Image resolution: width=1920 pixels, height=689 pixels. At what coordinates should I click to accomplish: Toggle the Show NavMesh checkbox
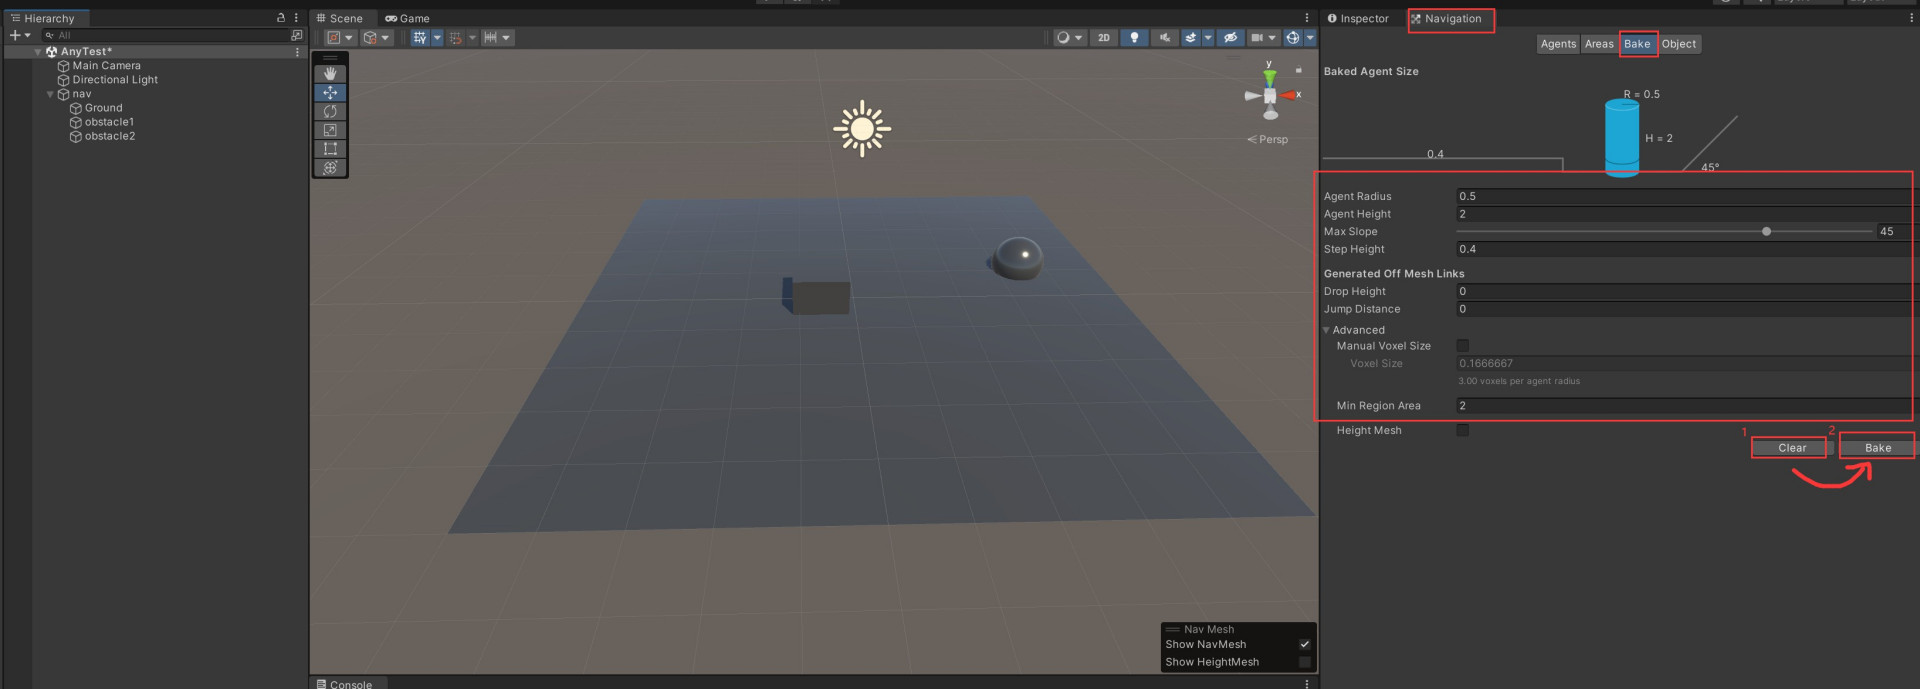pos(1304,645)
